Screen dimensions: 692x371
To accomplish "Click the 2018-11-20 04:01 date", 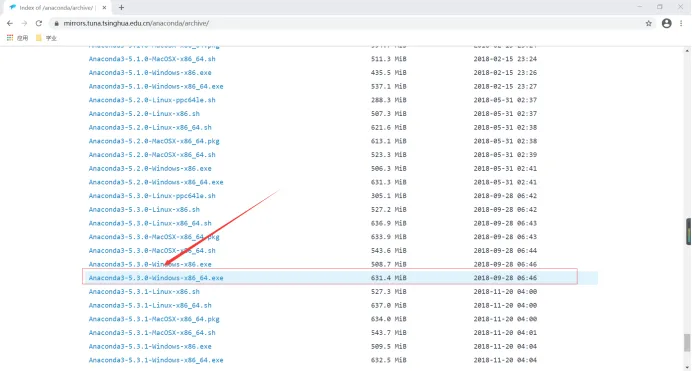I will (505, 332).
